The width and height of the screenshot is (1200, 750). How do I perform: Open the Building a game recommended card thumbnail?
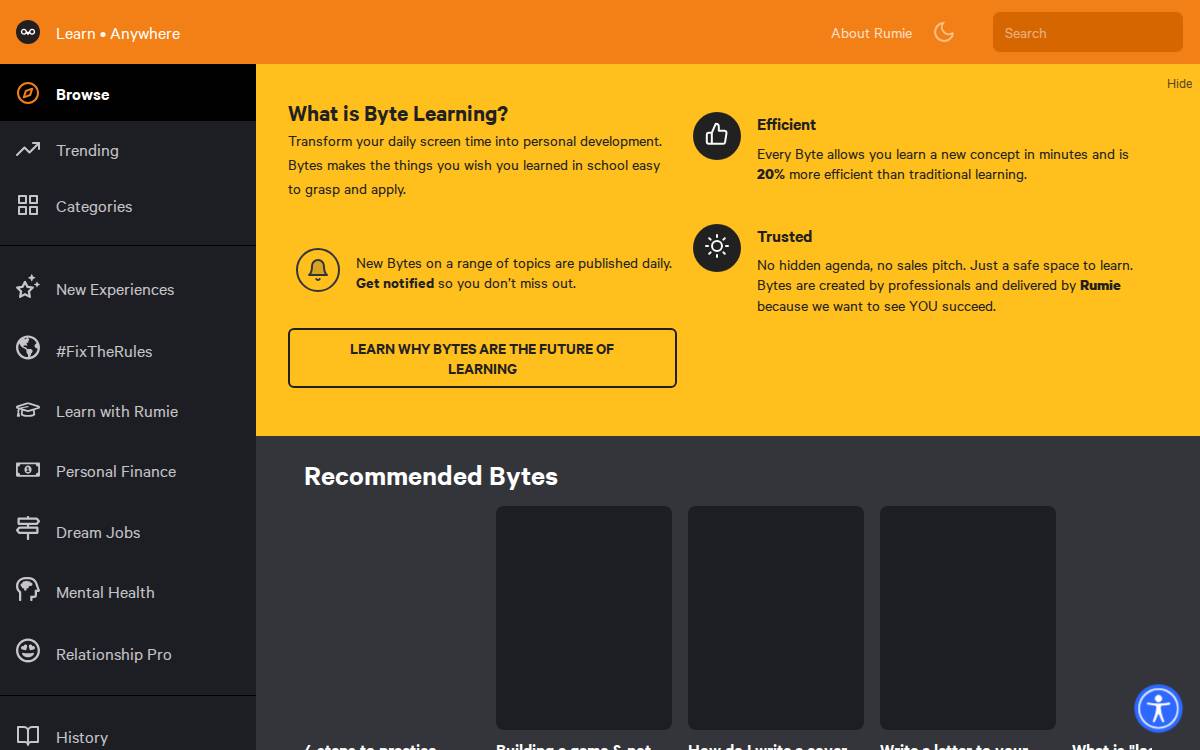point(584,618)
